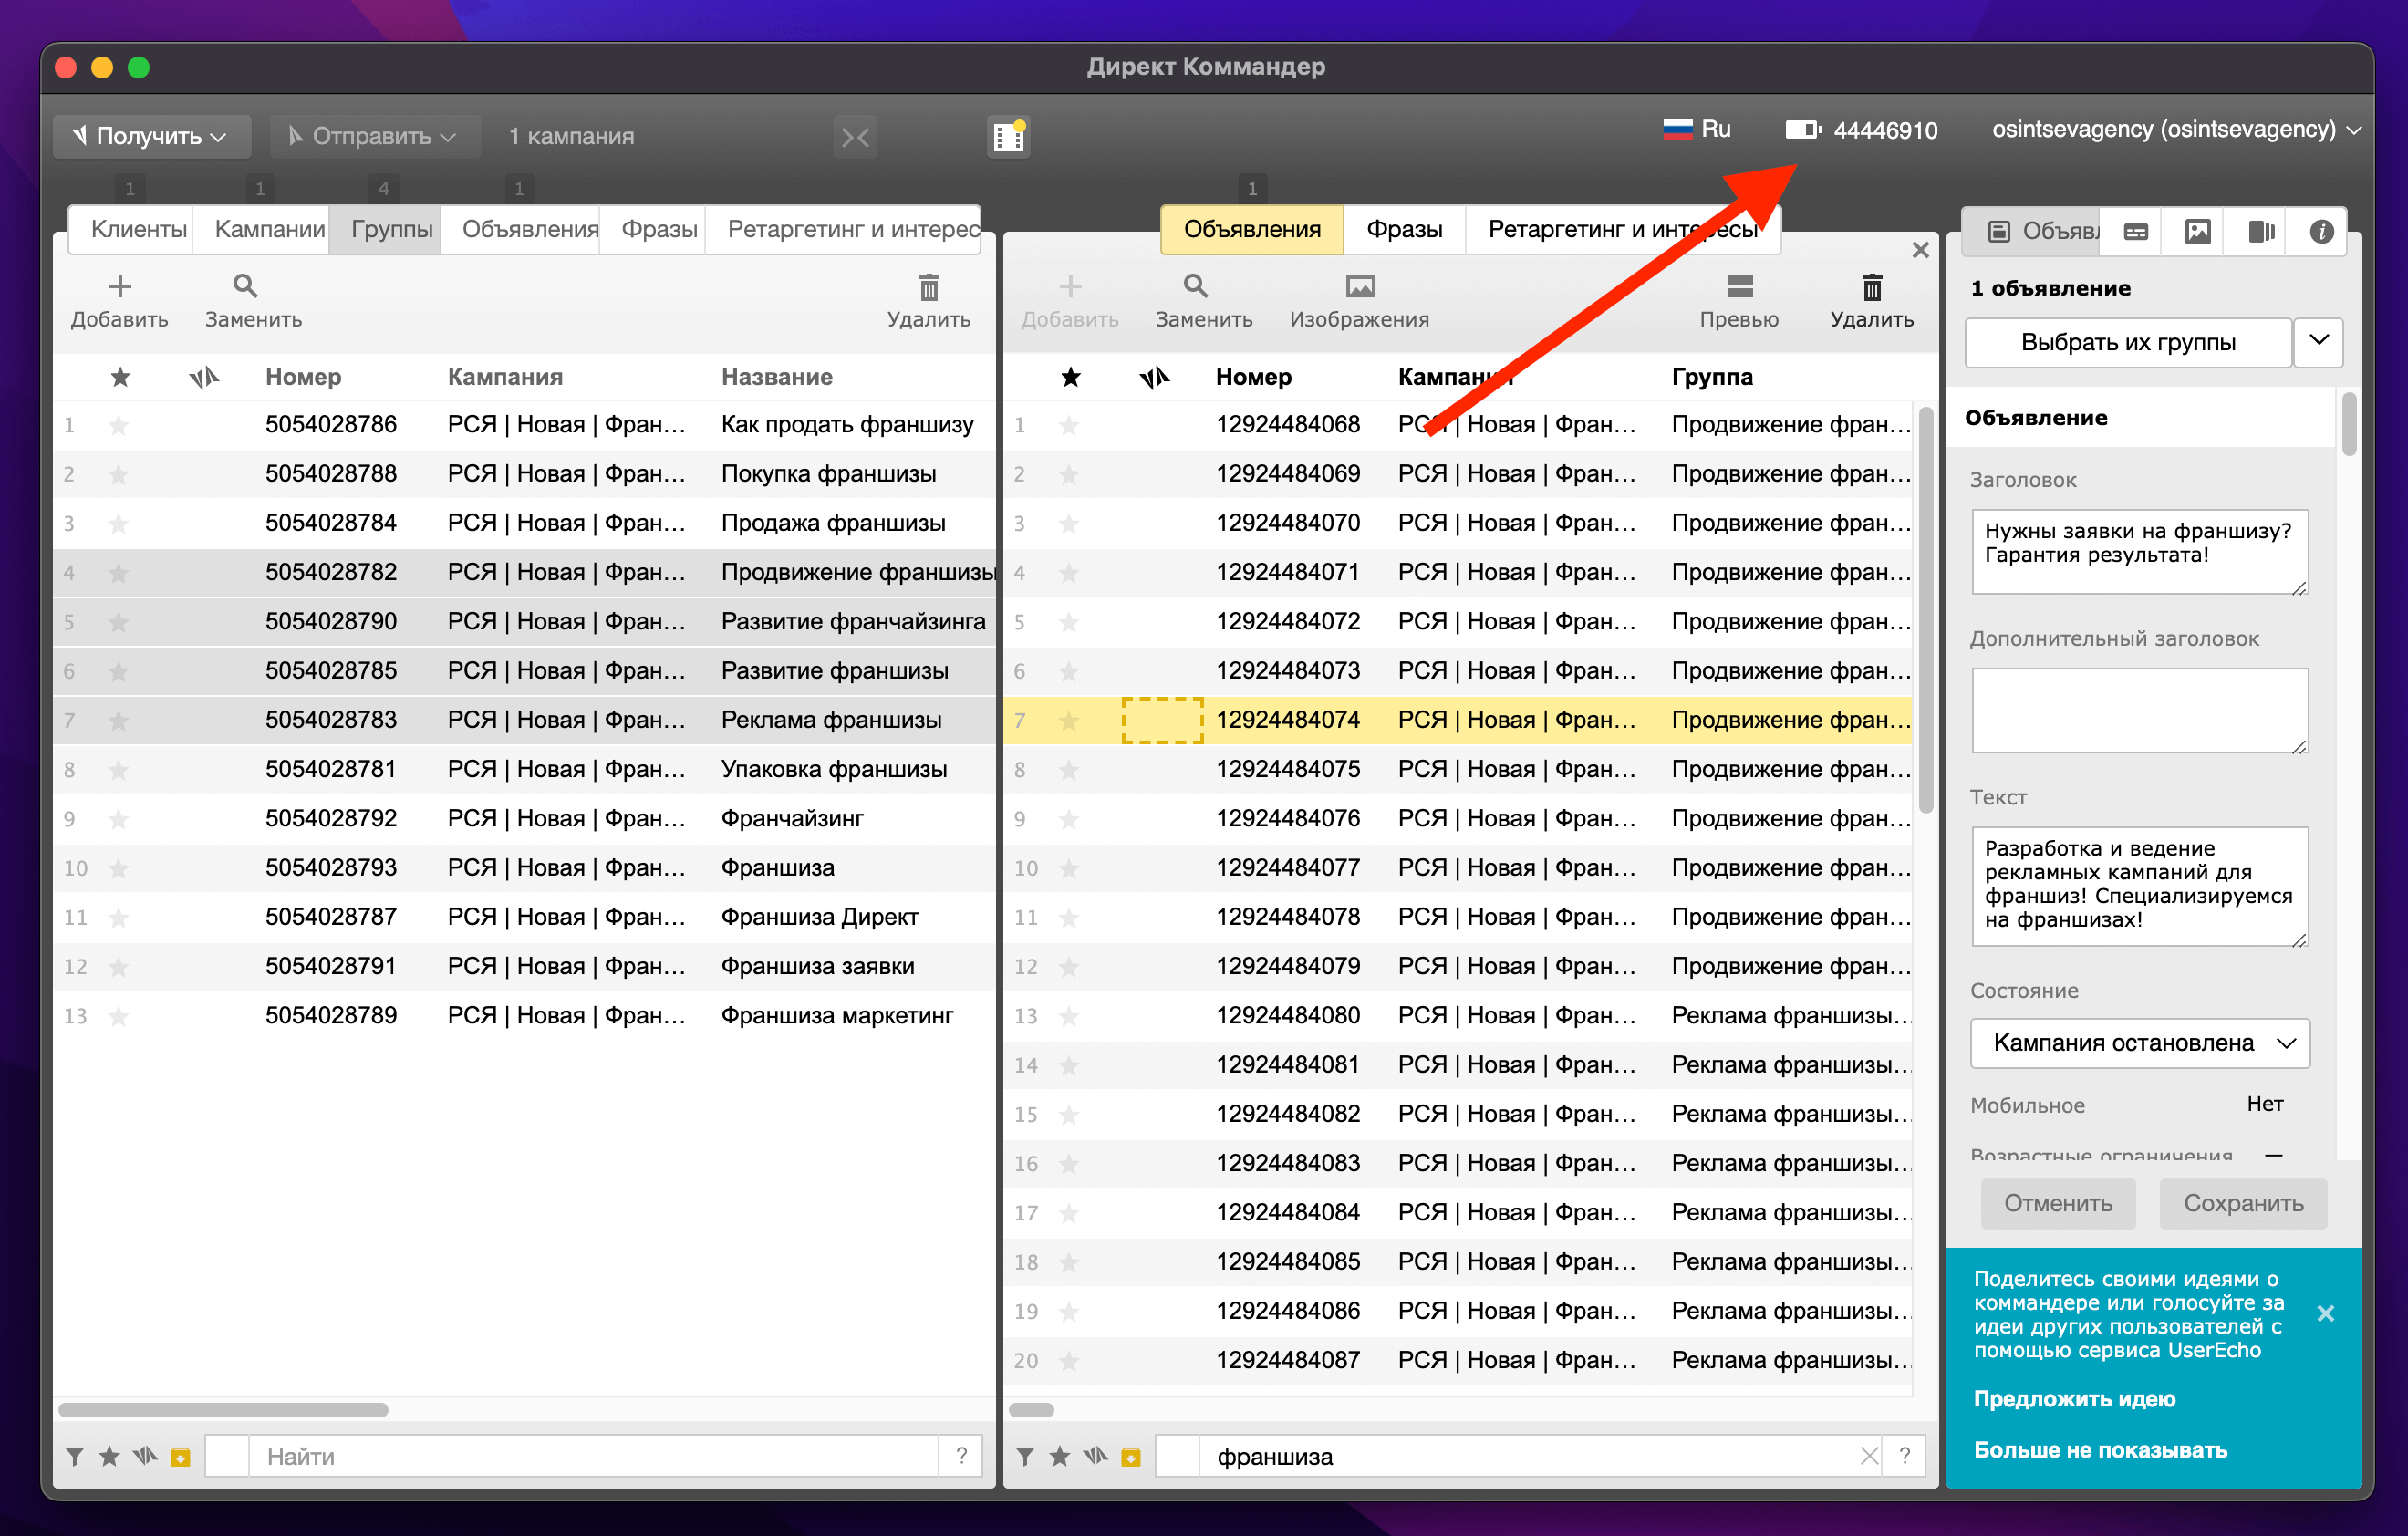Sort groups by Название column
Screen dimensions: 2408x1536
(777, 377)
